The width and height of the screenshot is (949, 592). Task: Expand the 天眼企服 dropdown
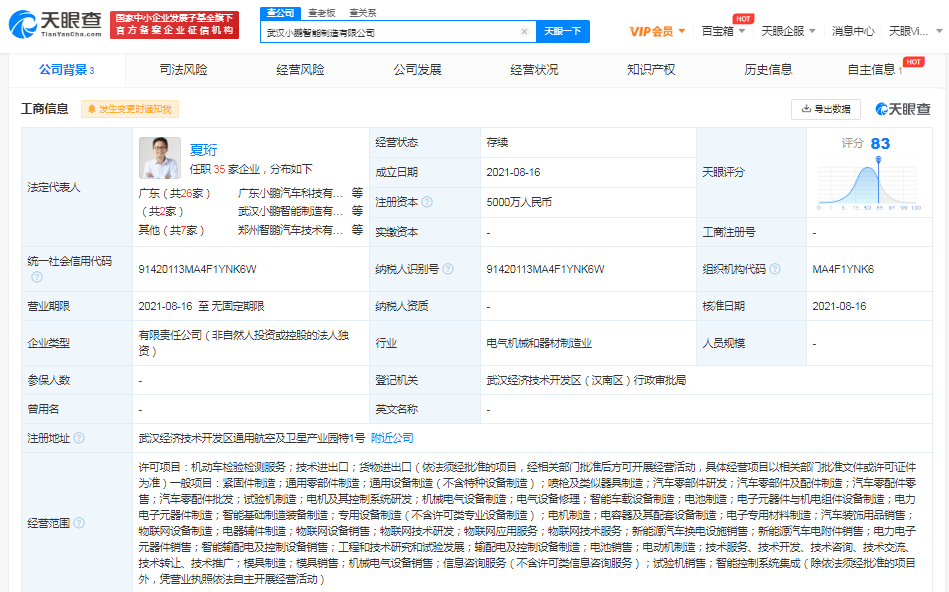(787, 31)
